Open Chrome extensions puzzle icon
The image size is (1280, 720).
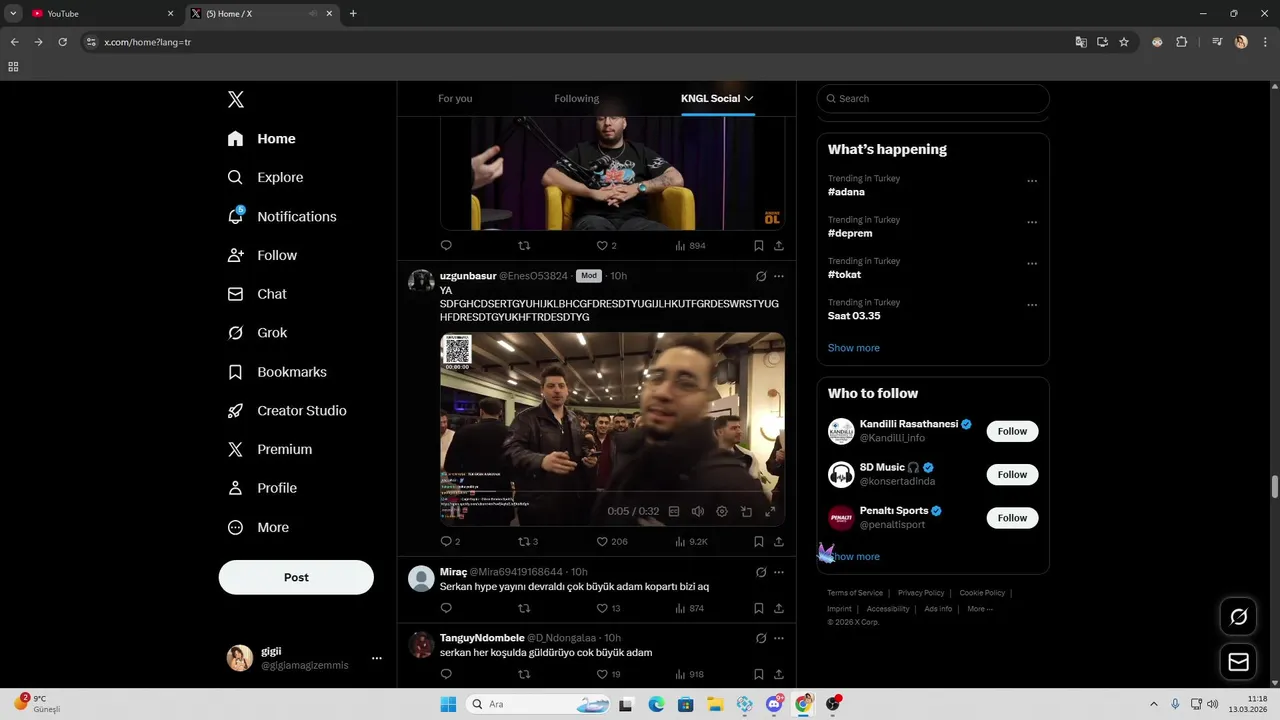pyautogui.click(x=1182, y=42)
